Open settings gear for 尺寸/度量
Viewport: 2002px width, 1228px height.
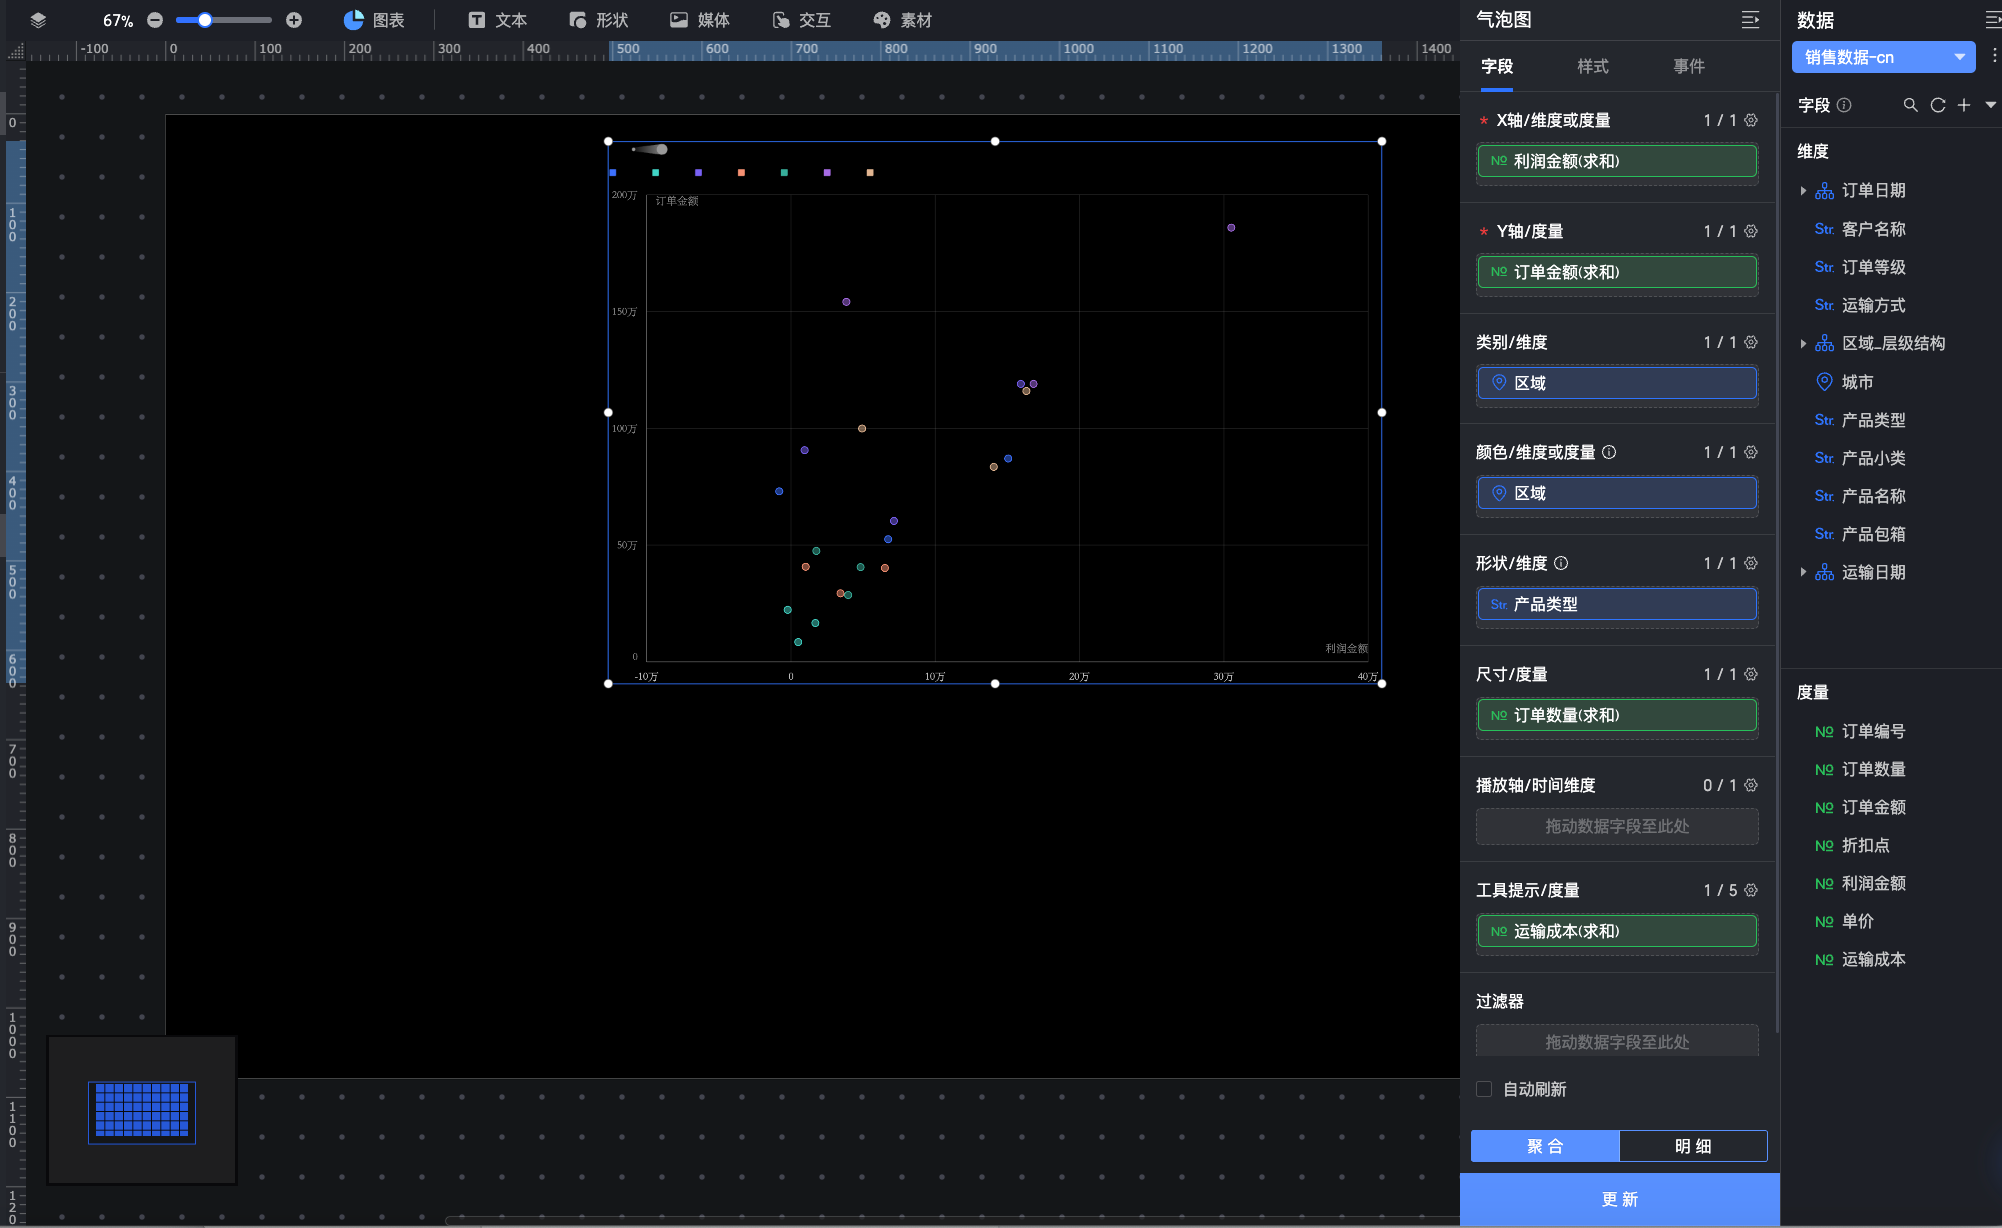[1751, 674]
